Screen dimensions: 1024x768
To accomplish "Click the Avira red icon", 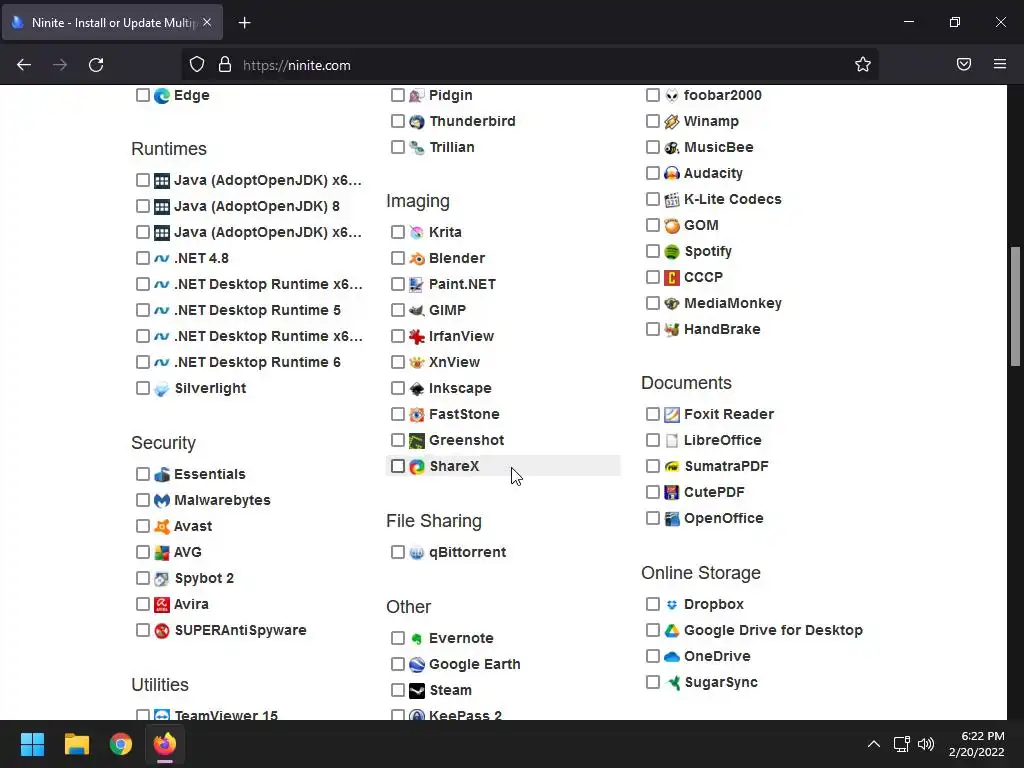I will click(x=161, y=605).
